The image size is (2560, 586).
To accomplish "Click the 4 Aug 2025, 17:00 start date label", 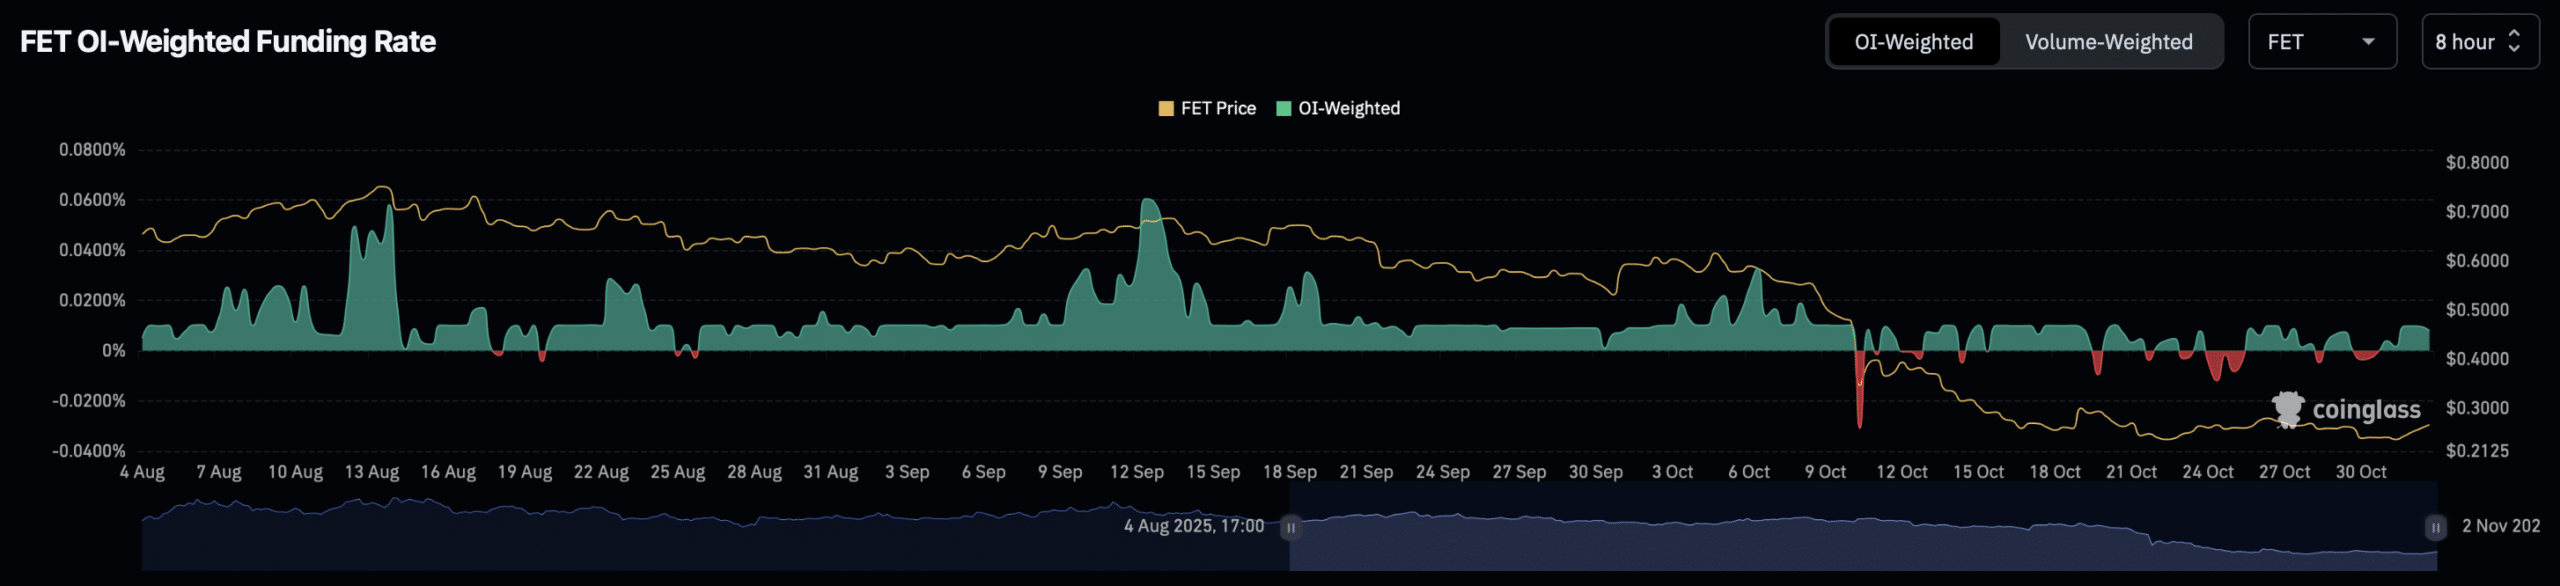I will point(1193,526).
